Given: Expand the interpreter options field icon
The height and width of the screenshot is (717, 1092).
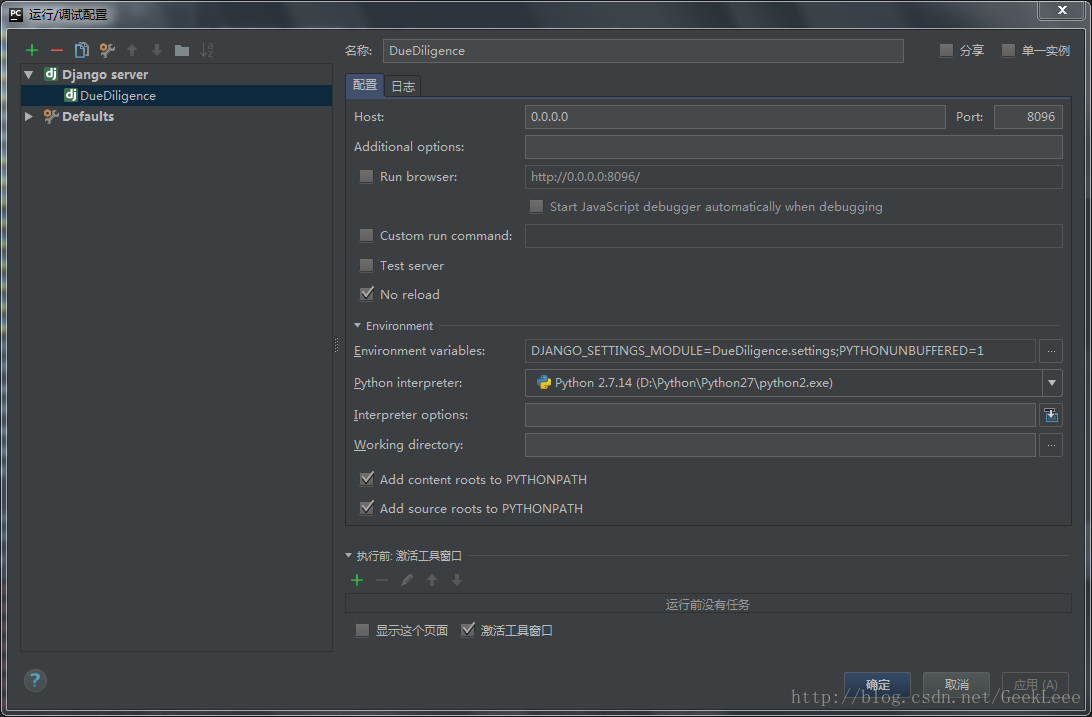Looking at the screenshot, I should tap(1051, 415).
